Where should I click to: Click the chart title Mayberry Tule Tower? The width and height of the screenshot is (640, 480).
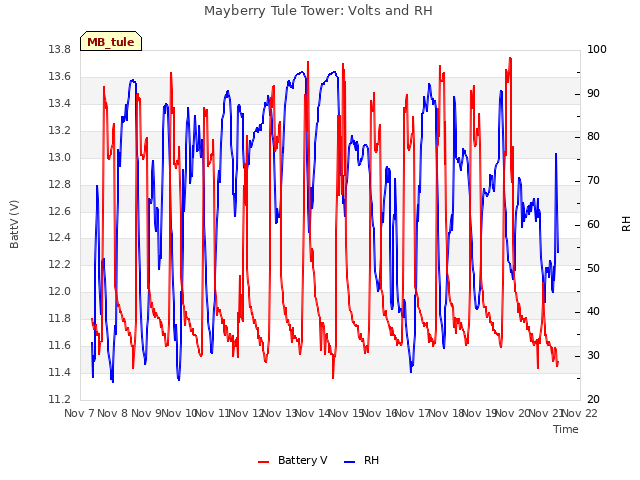(x=318, y=10)
